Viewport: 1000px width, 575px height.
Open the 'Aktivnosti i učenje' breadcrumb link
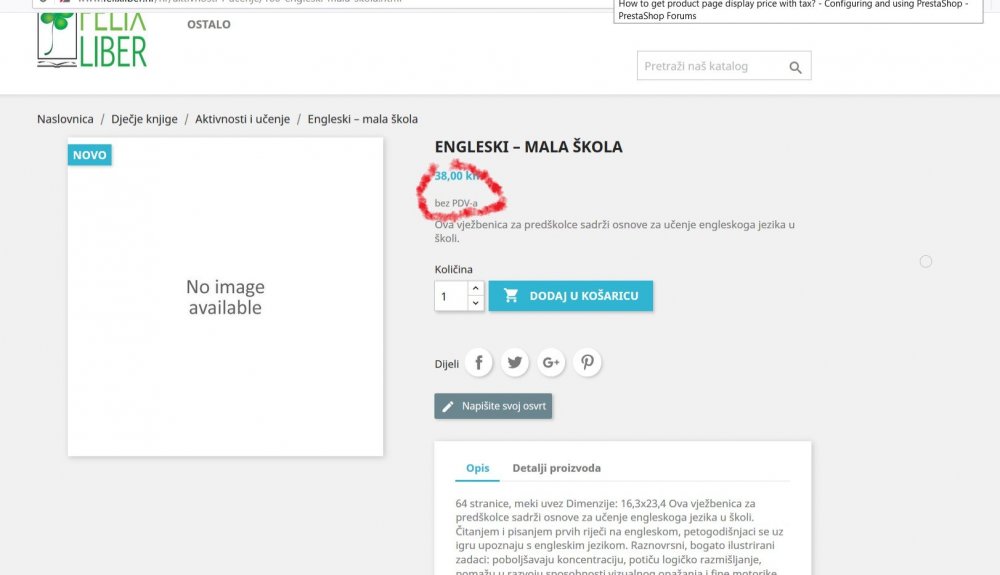pyautogui.click(x=242, y=119)
